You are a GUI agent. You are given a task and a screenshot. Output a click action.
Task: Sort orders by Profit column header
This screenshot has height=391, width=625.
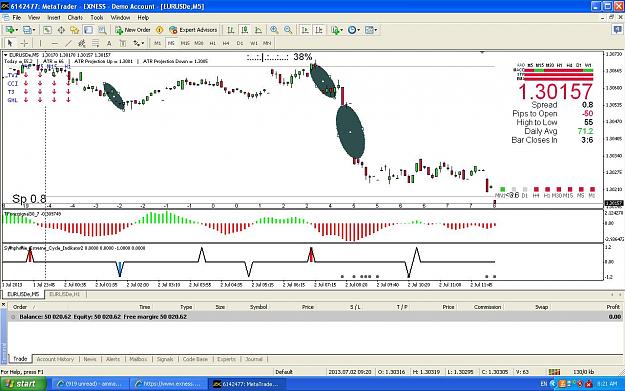[613, 307]
